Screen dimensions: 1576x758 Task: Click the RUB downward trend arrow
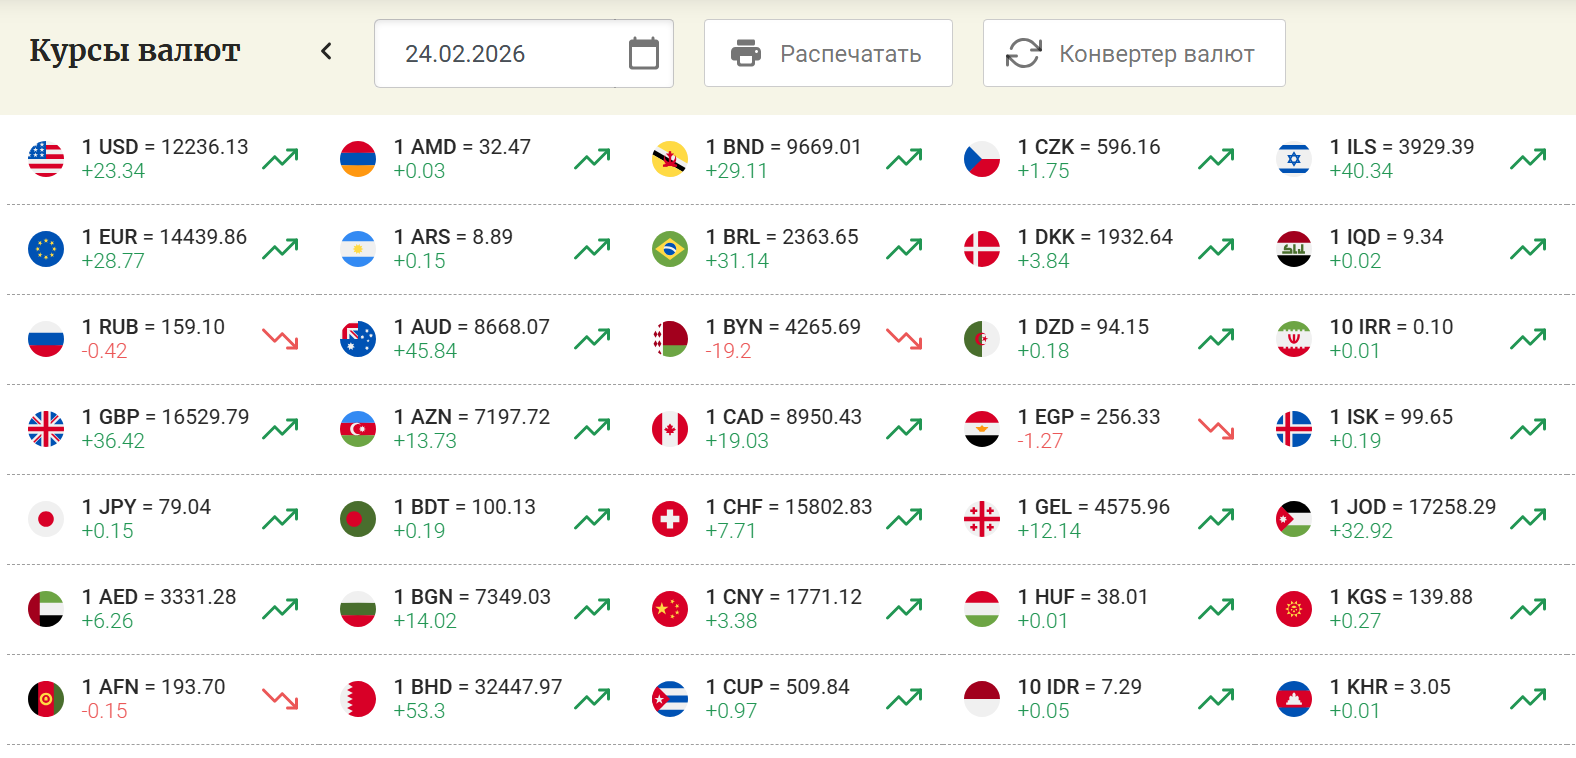280,339
